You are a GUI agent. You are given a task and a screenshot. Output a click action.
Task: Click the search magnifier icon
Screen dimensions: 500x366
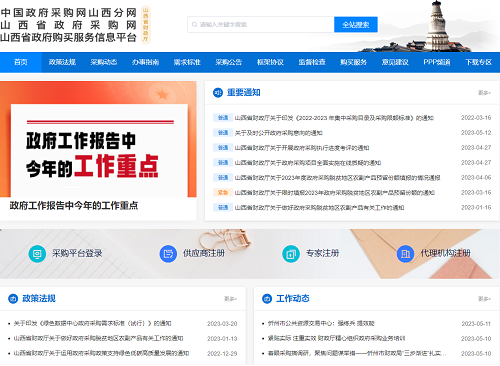tap(195, 25)
